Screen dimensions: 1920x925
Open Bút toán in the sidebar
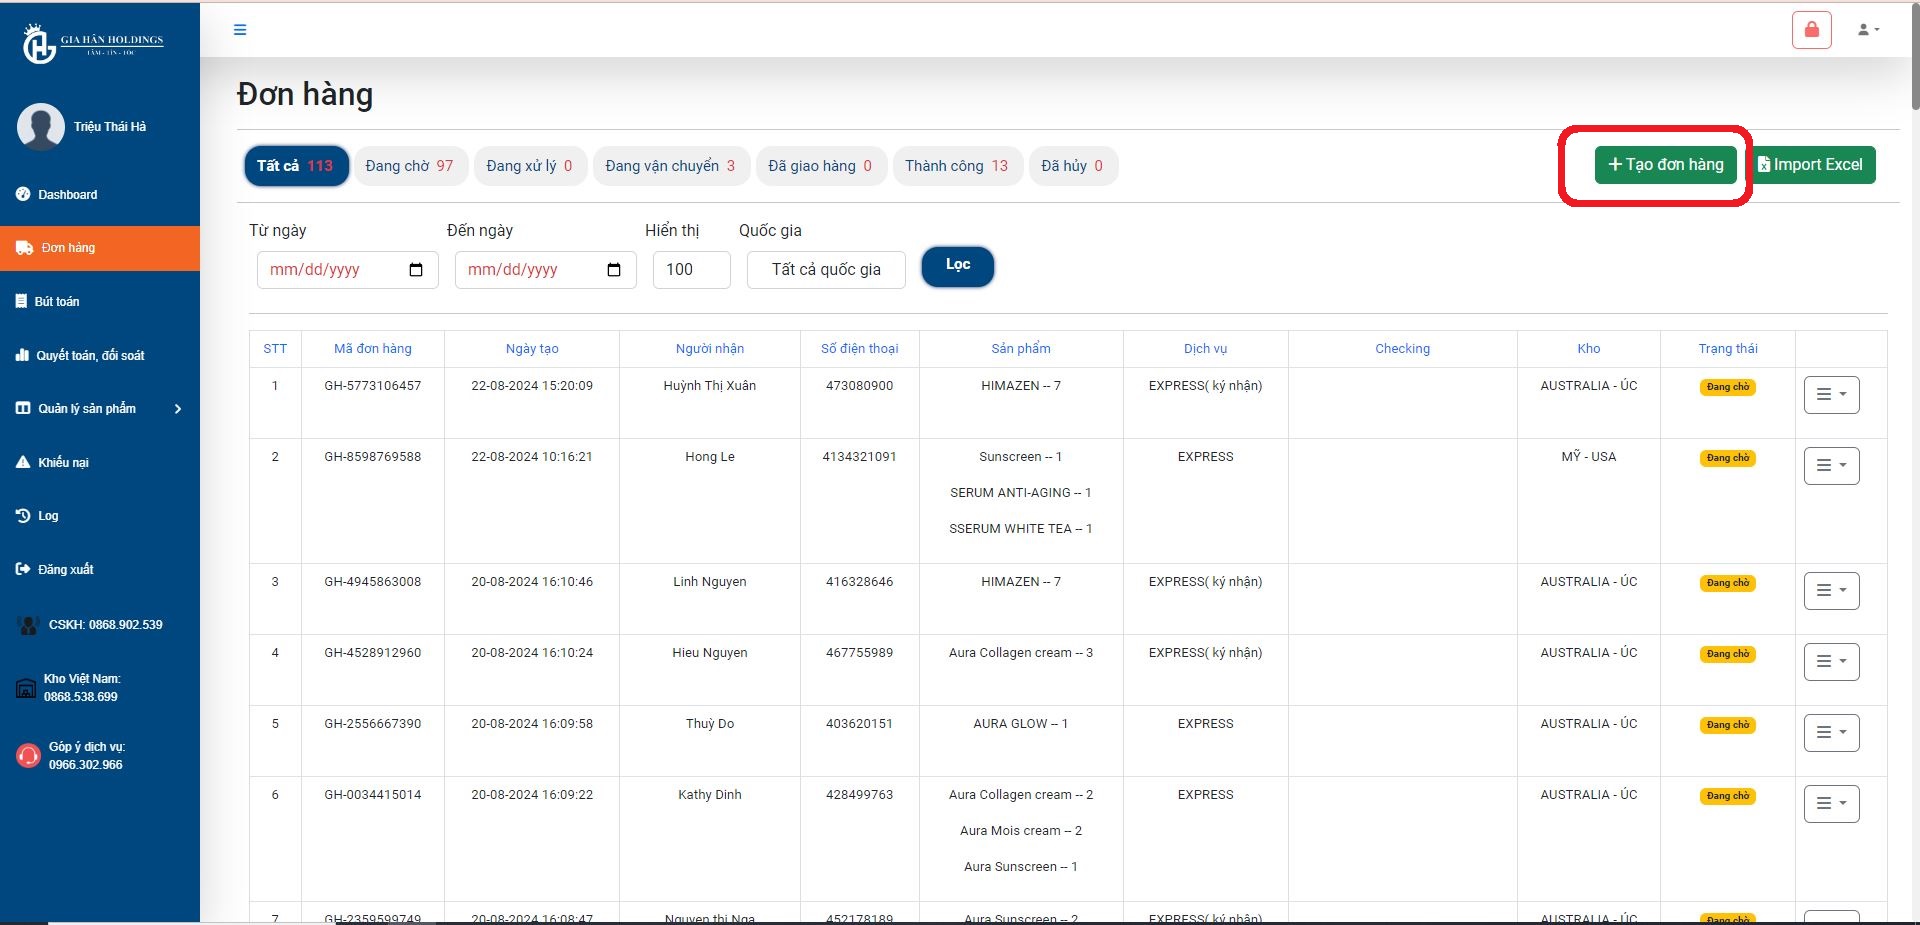point(56,301)
